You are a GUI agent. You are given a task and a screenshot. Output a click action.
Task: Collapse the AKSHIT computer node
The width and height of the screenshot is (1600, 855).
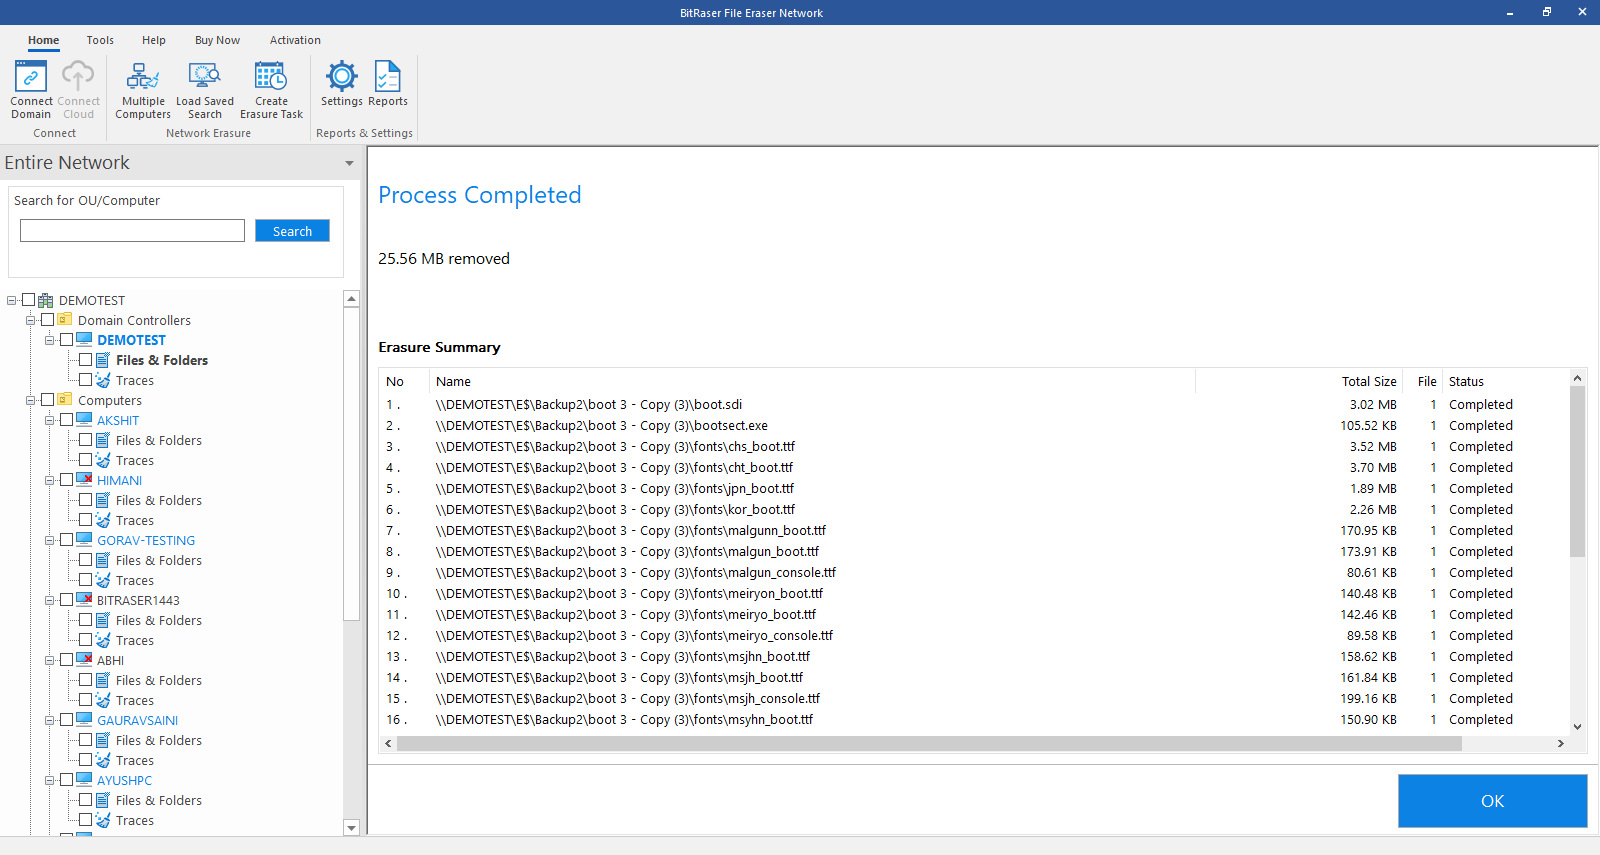click(50, 420)
